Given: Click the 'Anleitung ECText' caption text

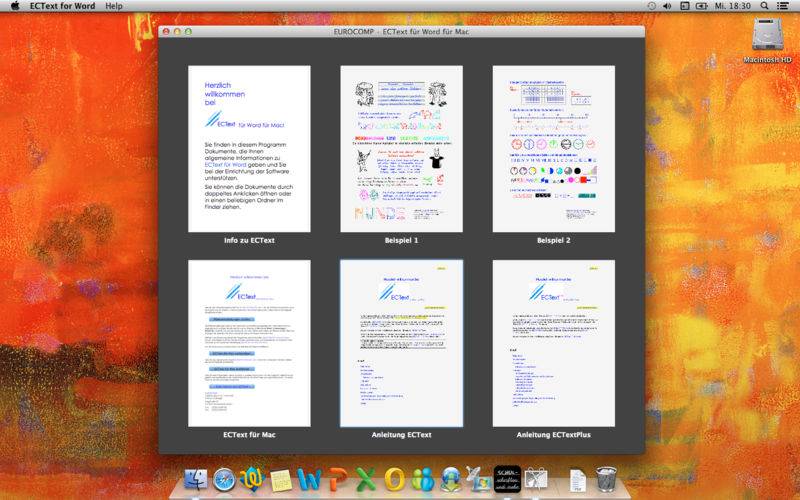Looking at the screenshot, I should [x=402, y=435].
